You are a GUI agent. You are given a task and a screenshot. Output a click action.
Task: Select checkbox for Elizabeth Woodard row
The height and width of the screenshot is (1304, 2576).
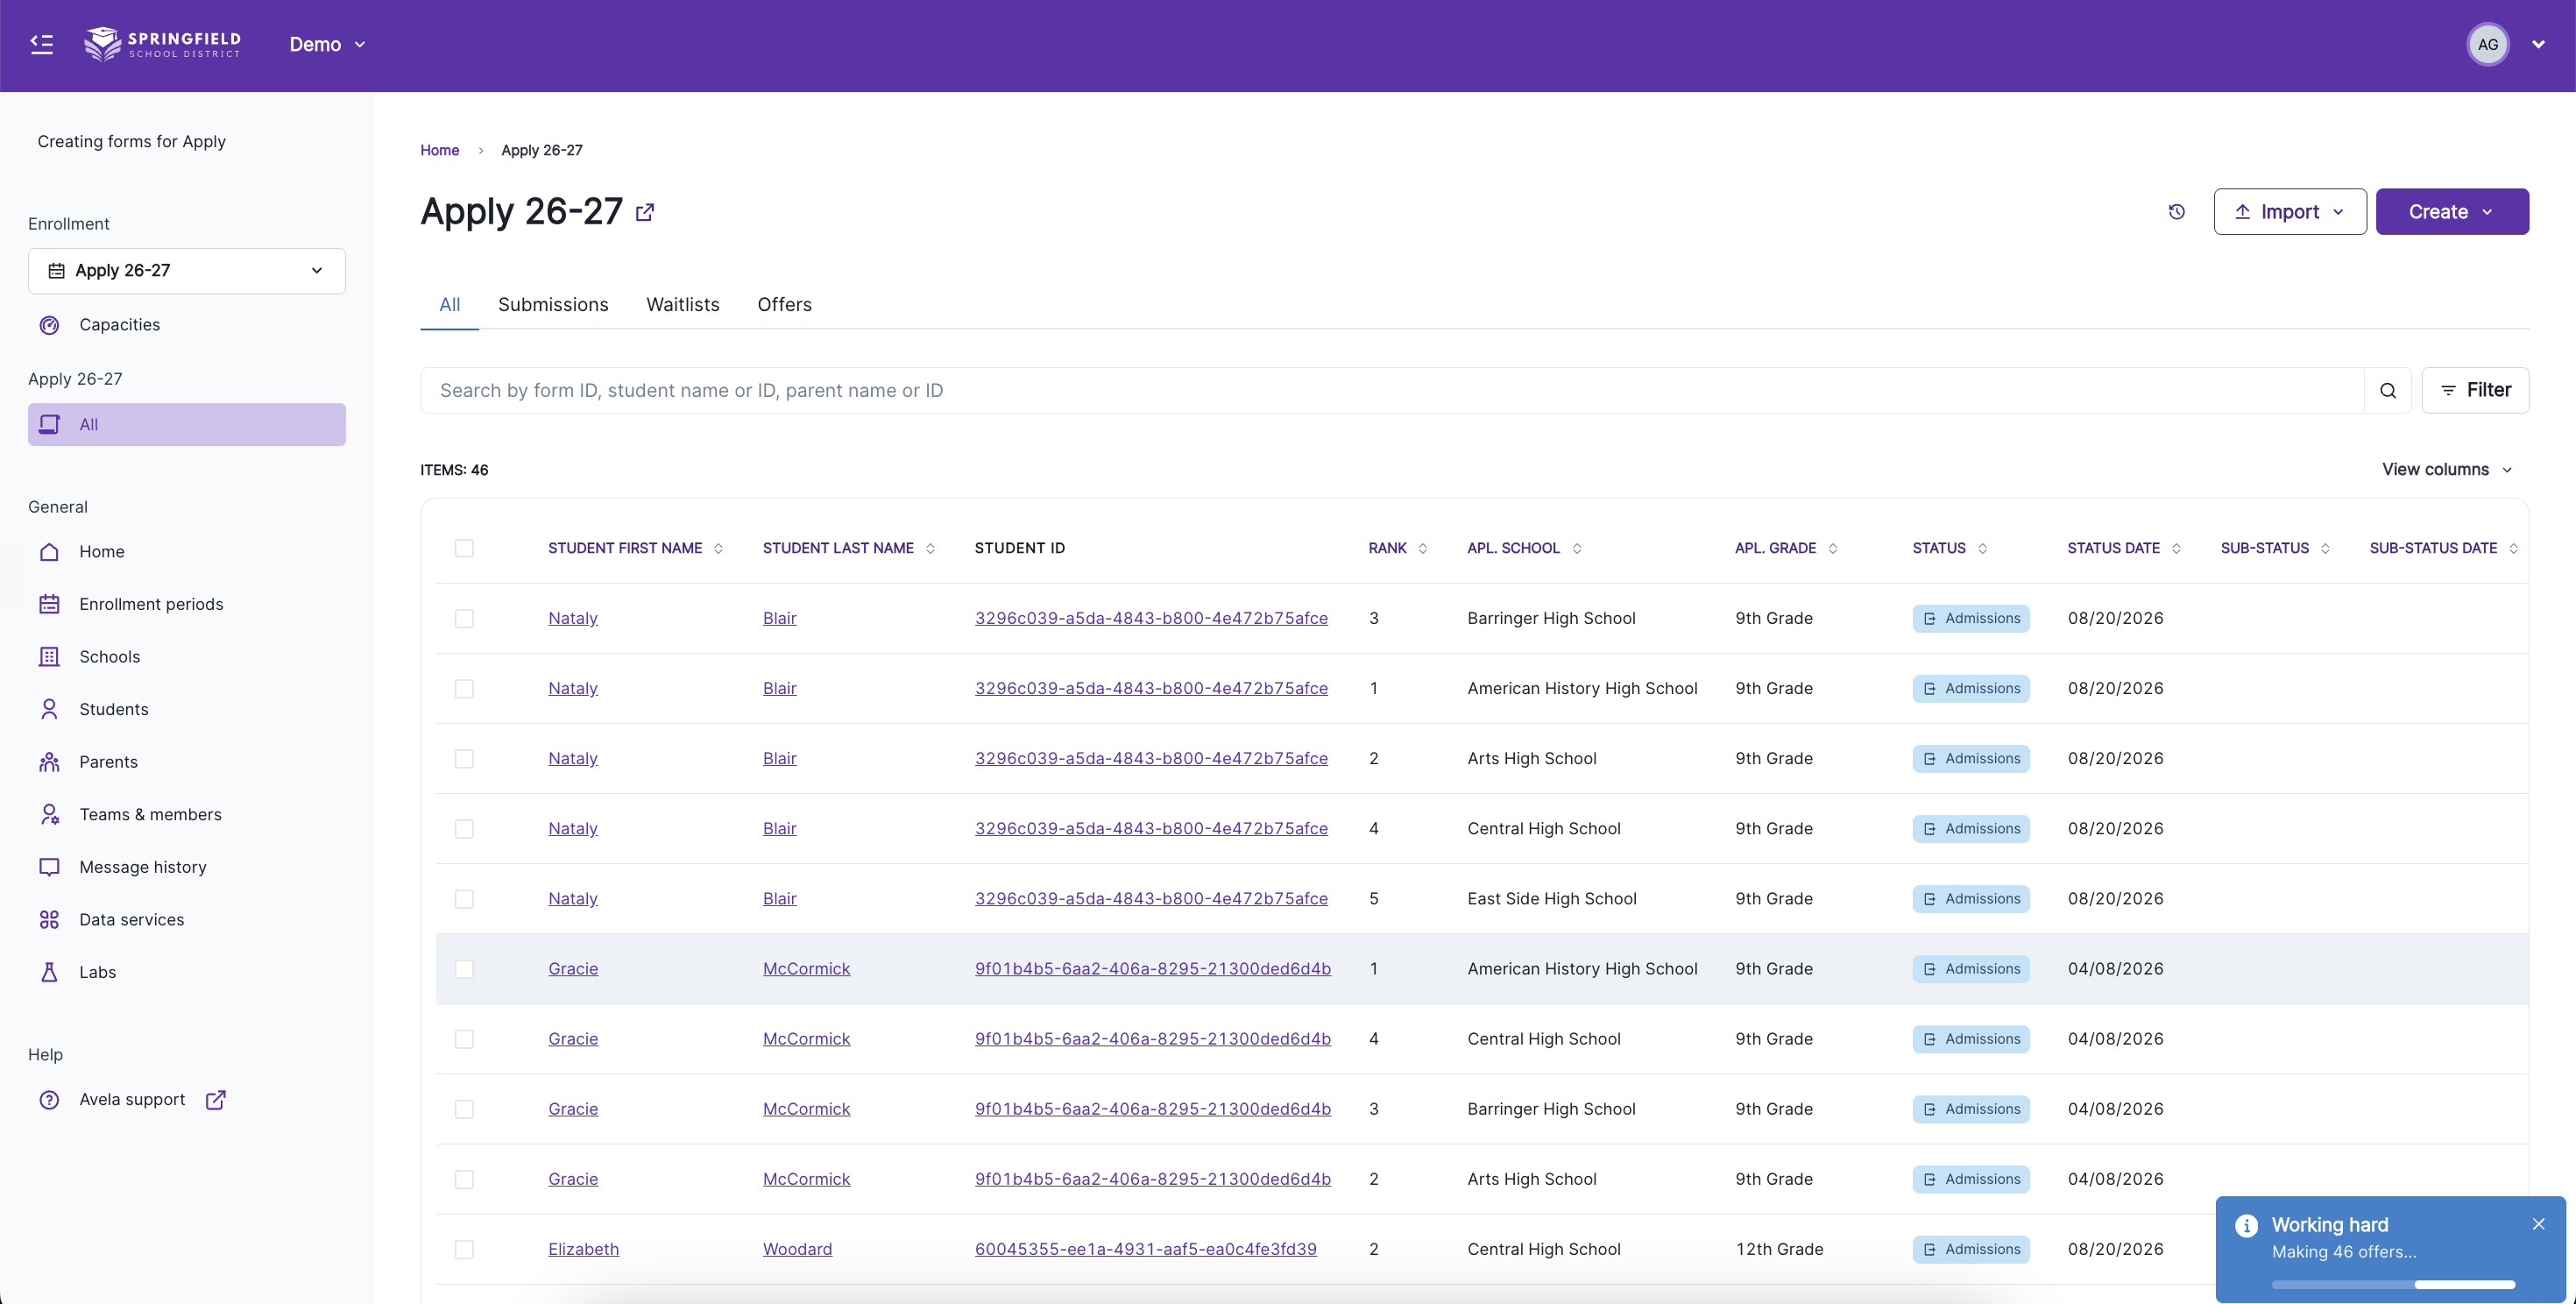coord(464,1250)
